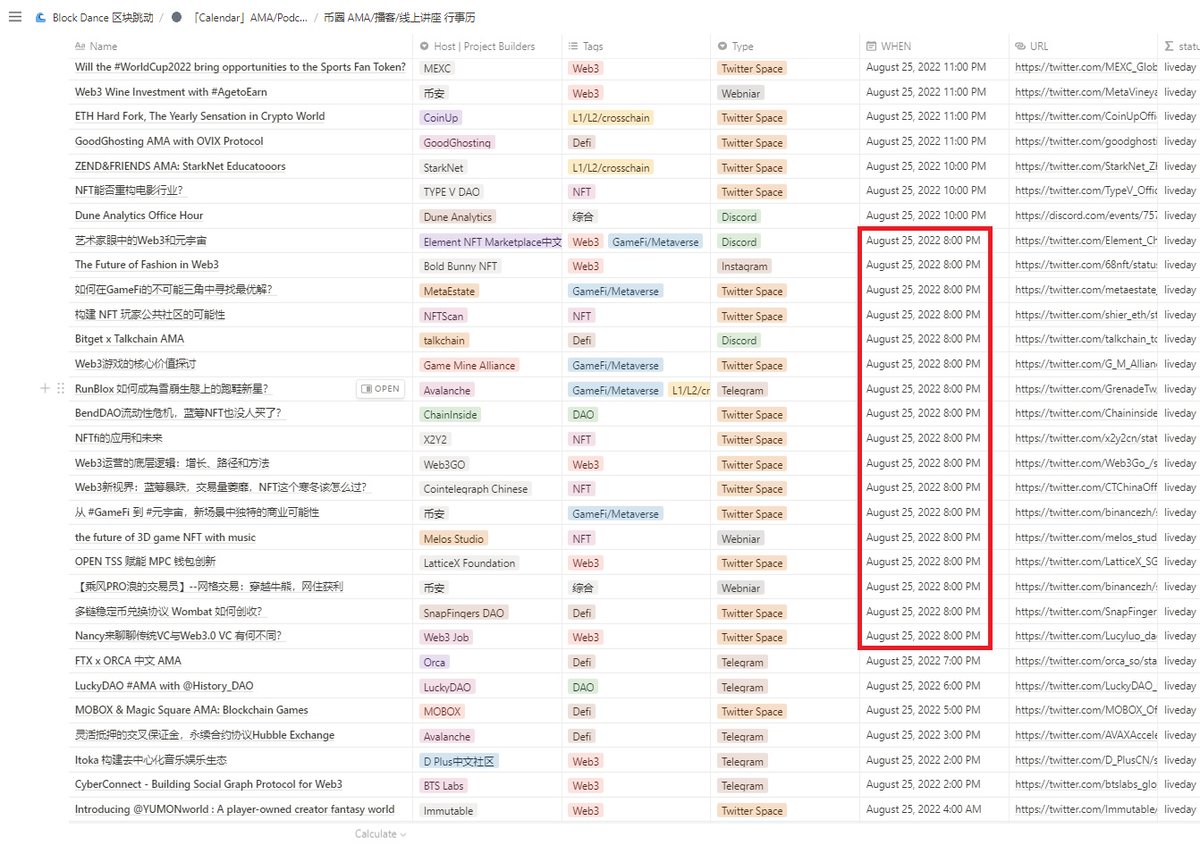The image size is (1200, 846).
Task: Click the Melos Studio host tag
Action: coord(454,538)
